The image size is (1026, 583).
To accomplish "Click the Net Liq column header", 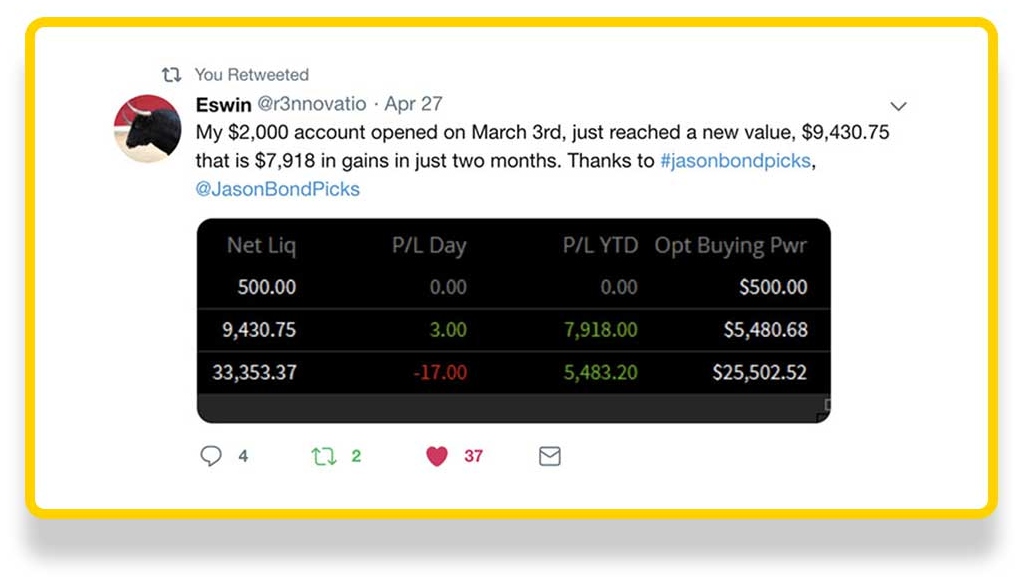I will (x=261, y=245).
